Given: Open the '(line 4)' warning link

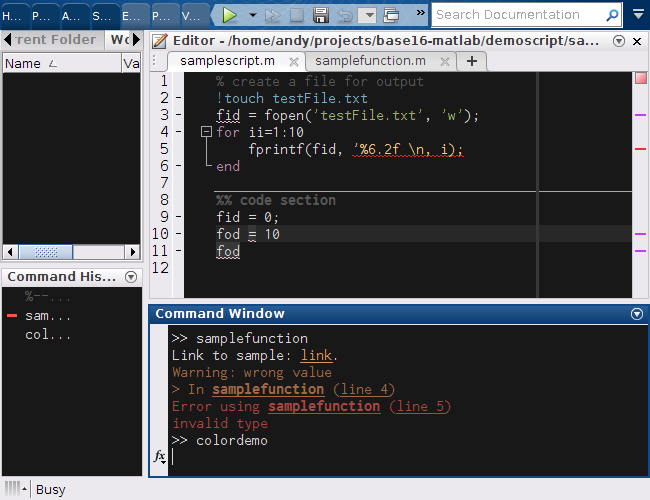Looking at the screenshot, I should pyautogui.click(x=364, y=389).
